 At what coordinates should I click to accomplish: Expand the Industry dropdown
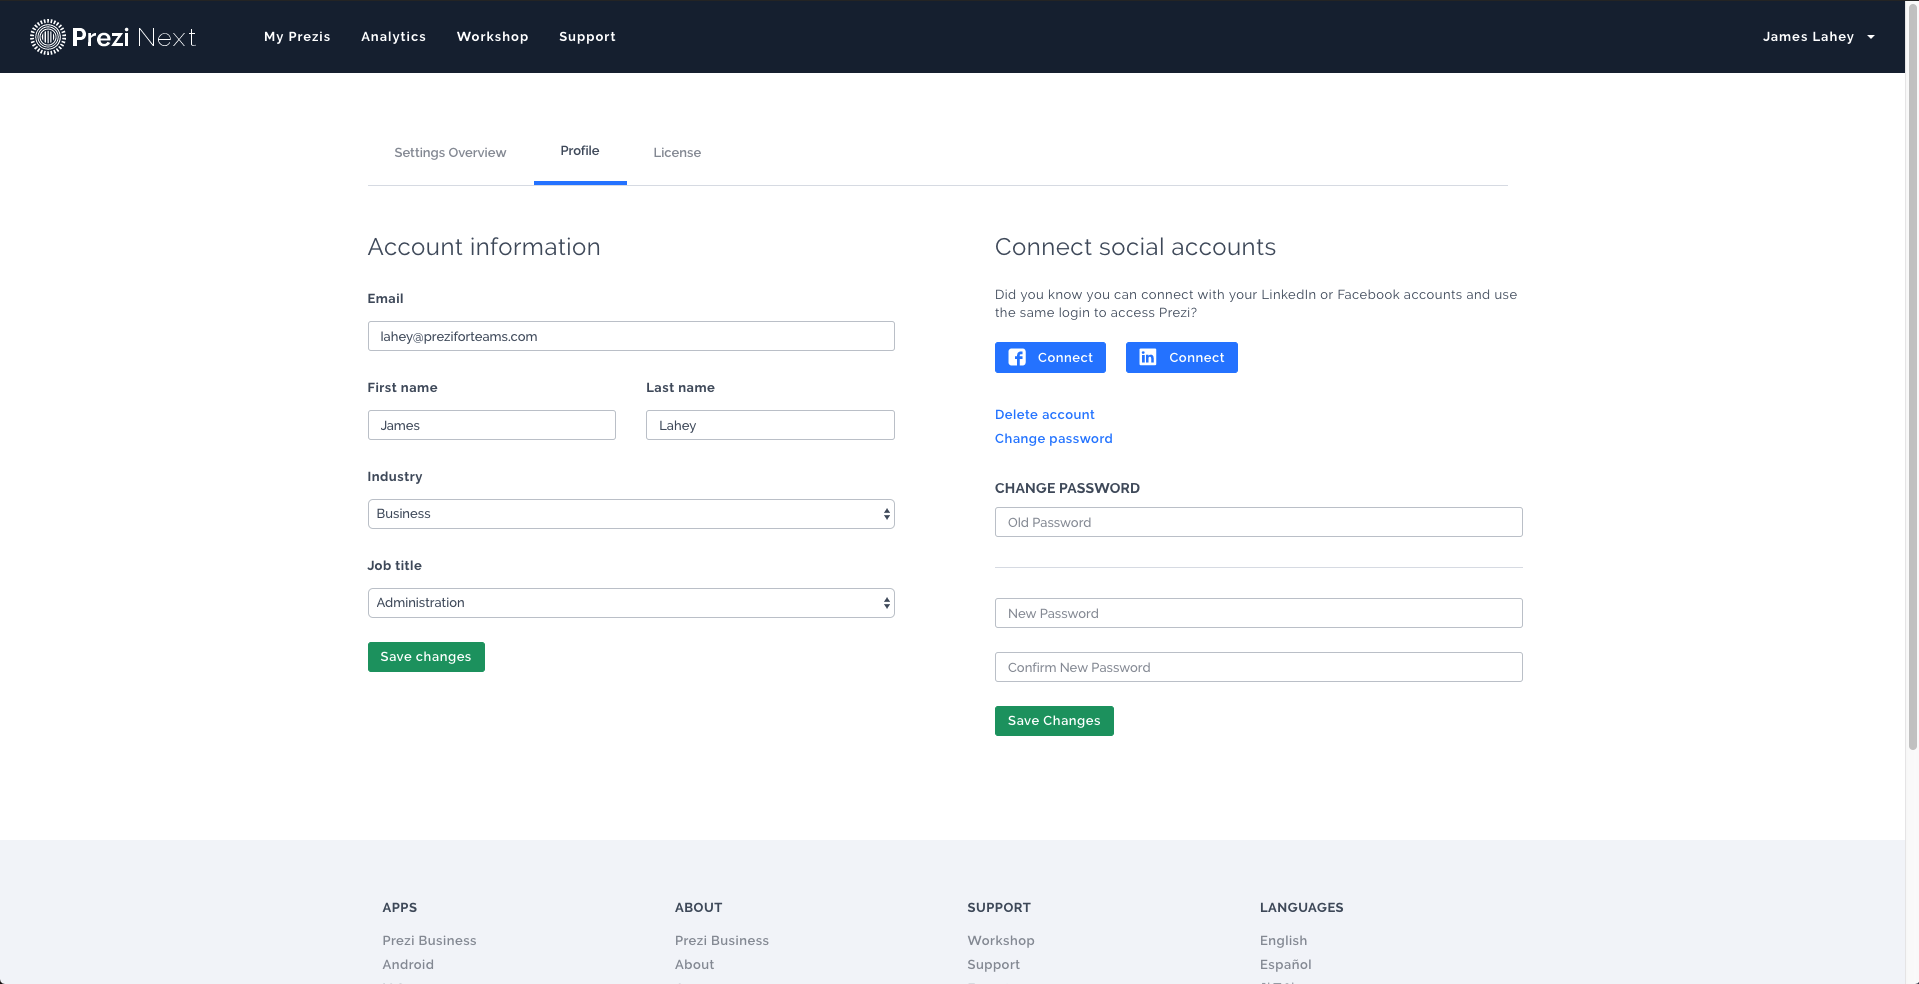point(630,514)
